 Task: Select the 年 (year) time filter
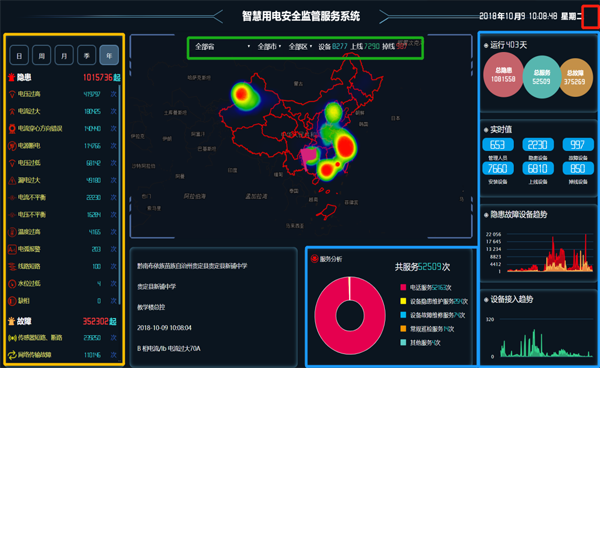coord(108,55)
